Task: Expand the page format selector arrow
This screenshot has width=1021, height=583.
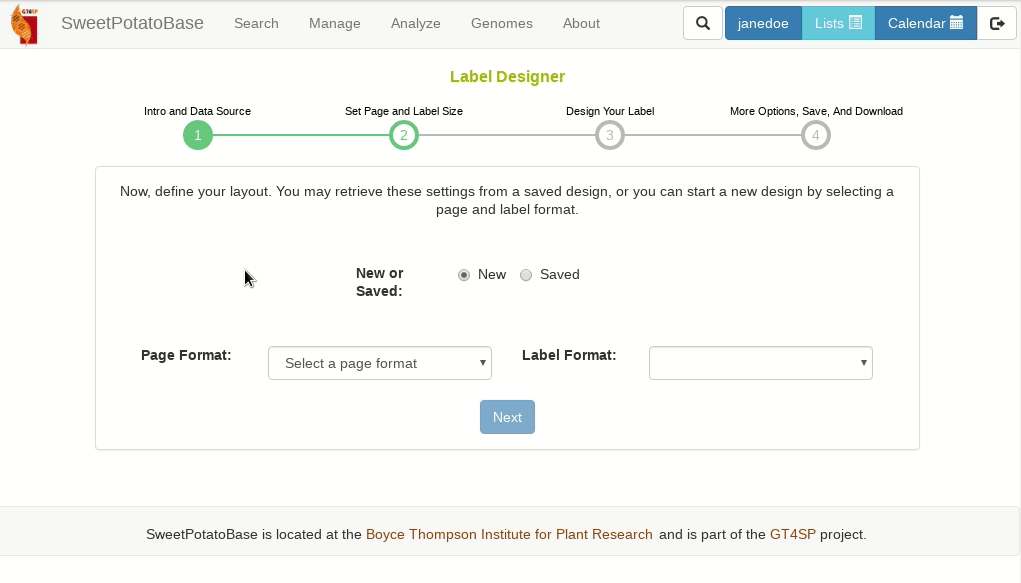Action: pos(481,363)
